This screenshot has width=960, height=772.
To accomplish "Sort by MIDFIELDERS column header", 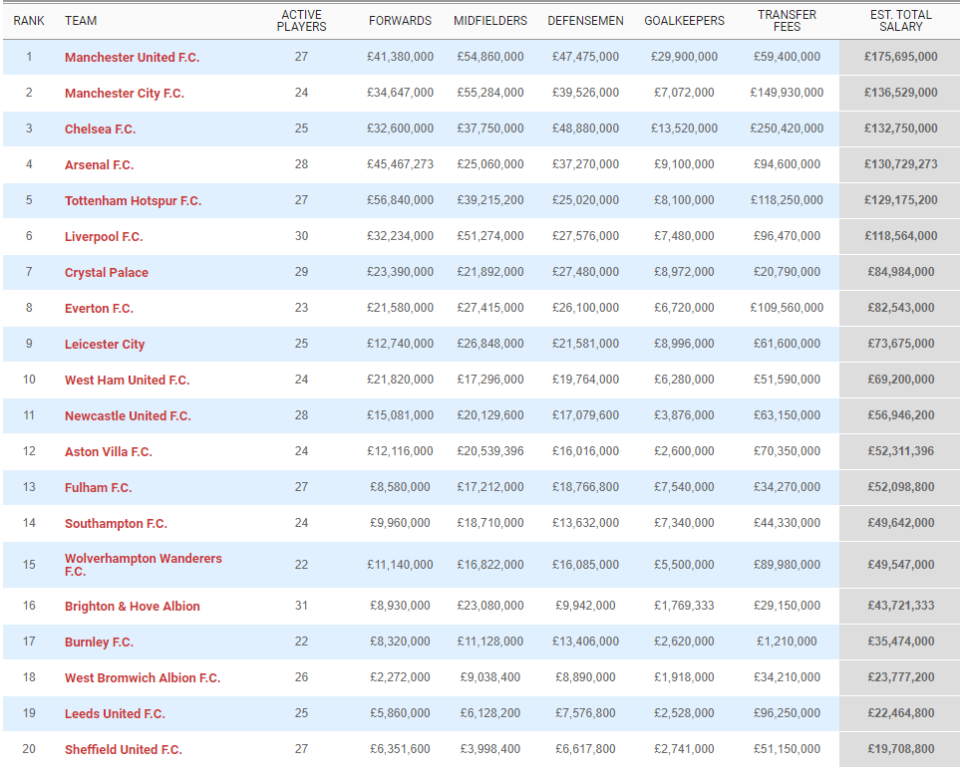I will click(490, 21).
